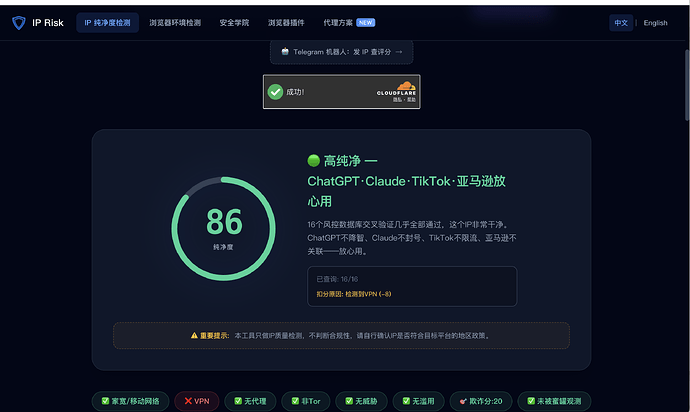Click the Cloudflare green success checkmark
The width and height of the screenshot is (690, 412).
(x=275, y=92)
